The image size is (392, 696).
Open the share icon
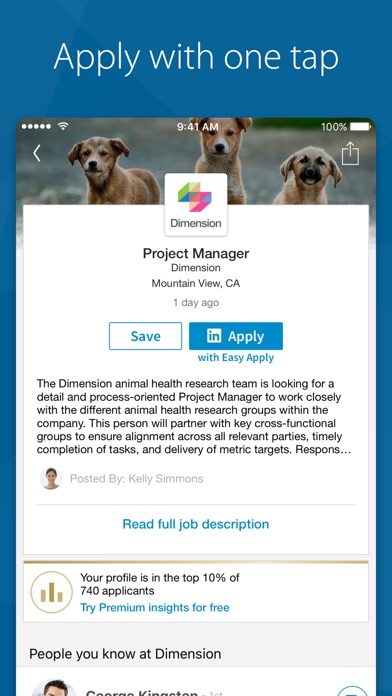point(350,153)
